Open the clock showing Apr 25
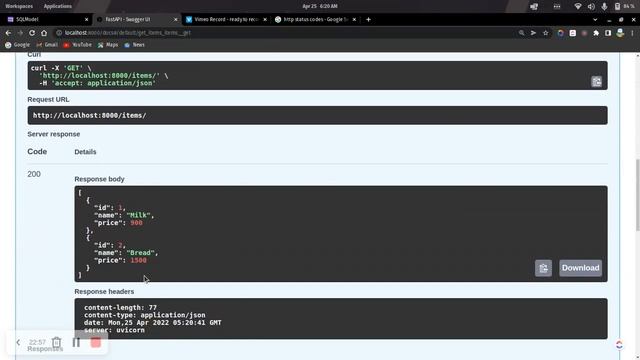 (x=320, y=6)
